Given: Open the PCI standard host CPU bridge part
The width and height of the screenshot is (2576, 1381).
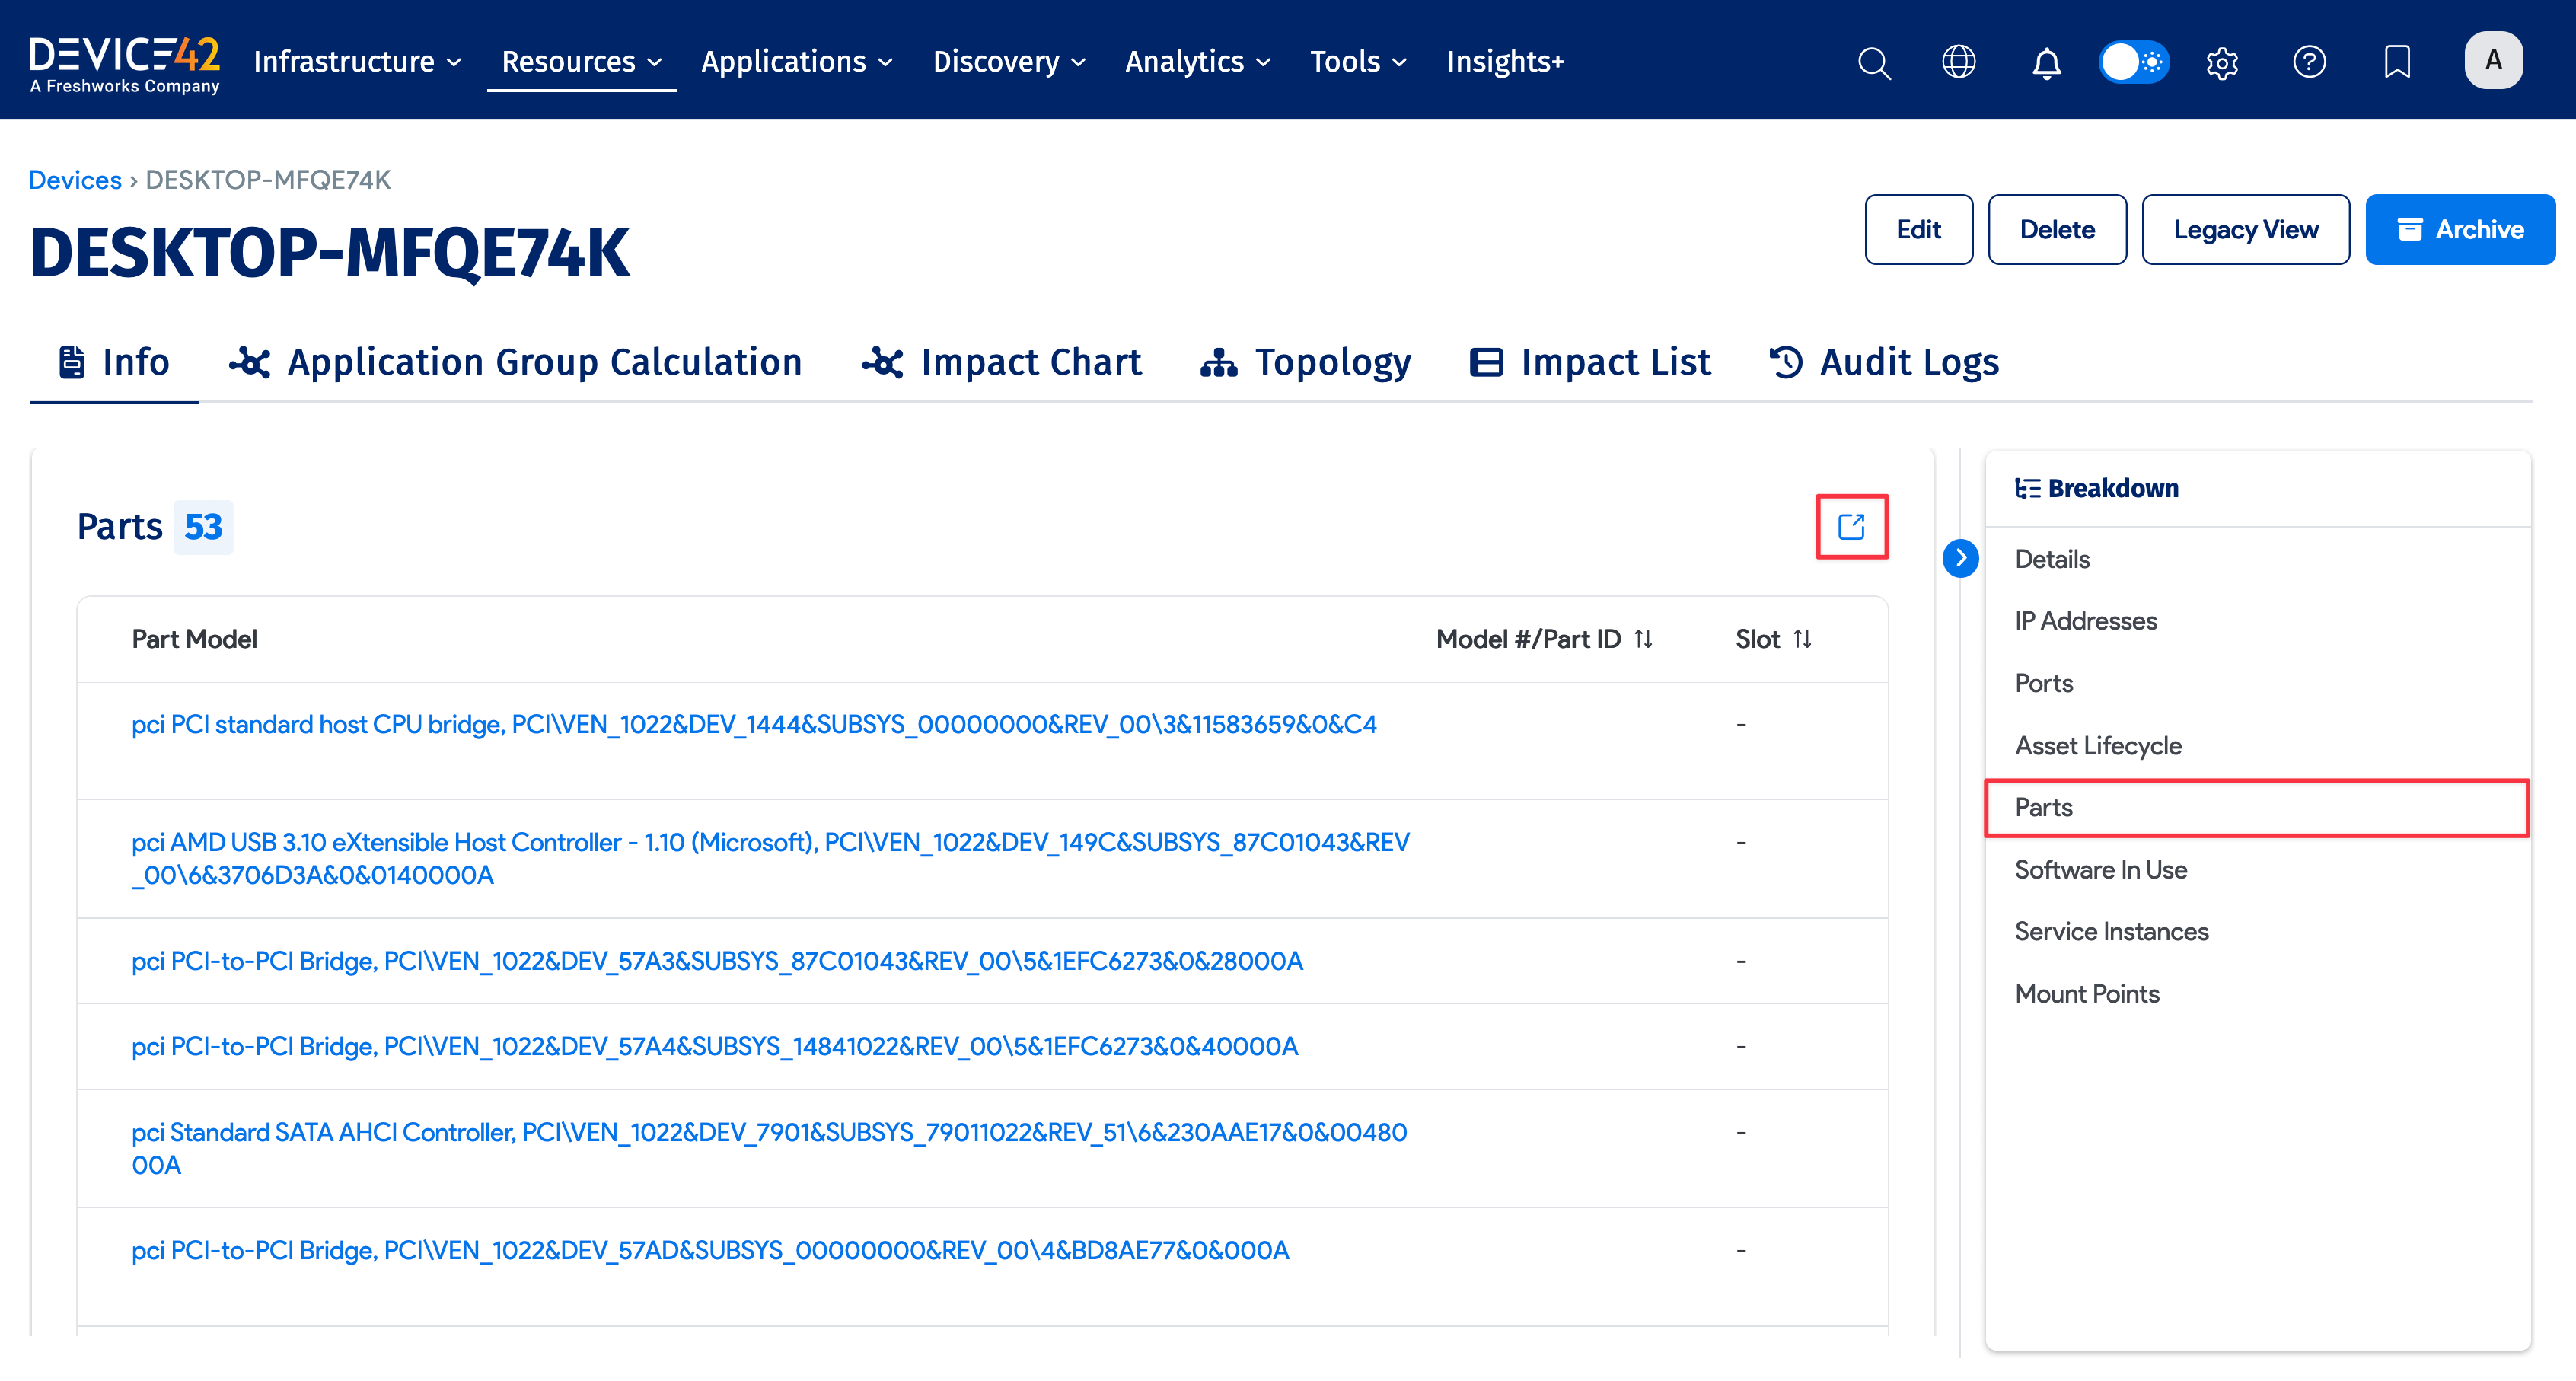Looking at the screenshot, I should (753, 724).
